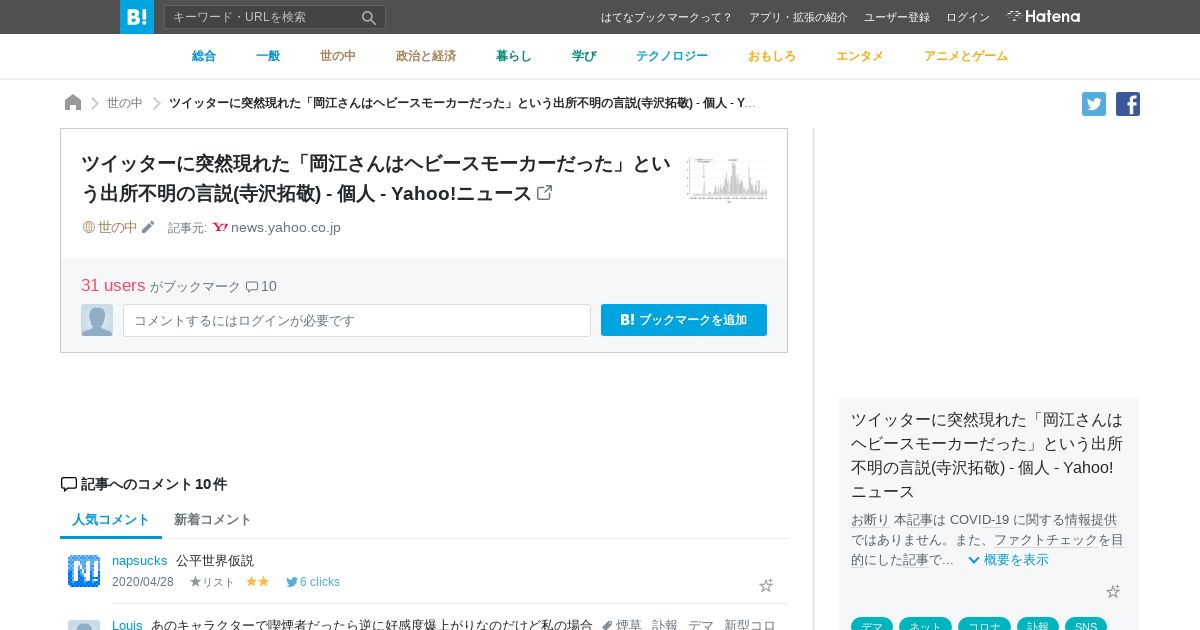Click 世の中 in the breadcrumb

pyautogui.click(x=125, y=103)
